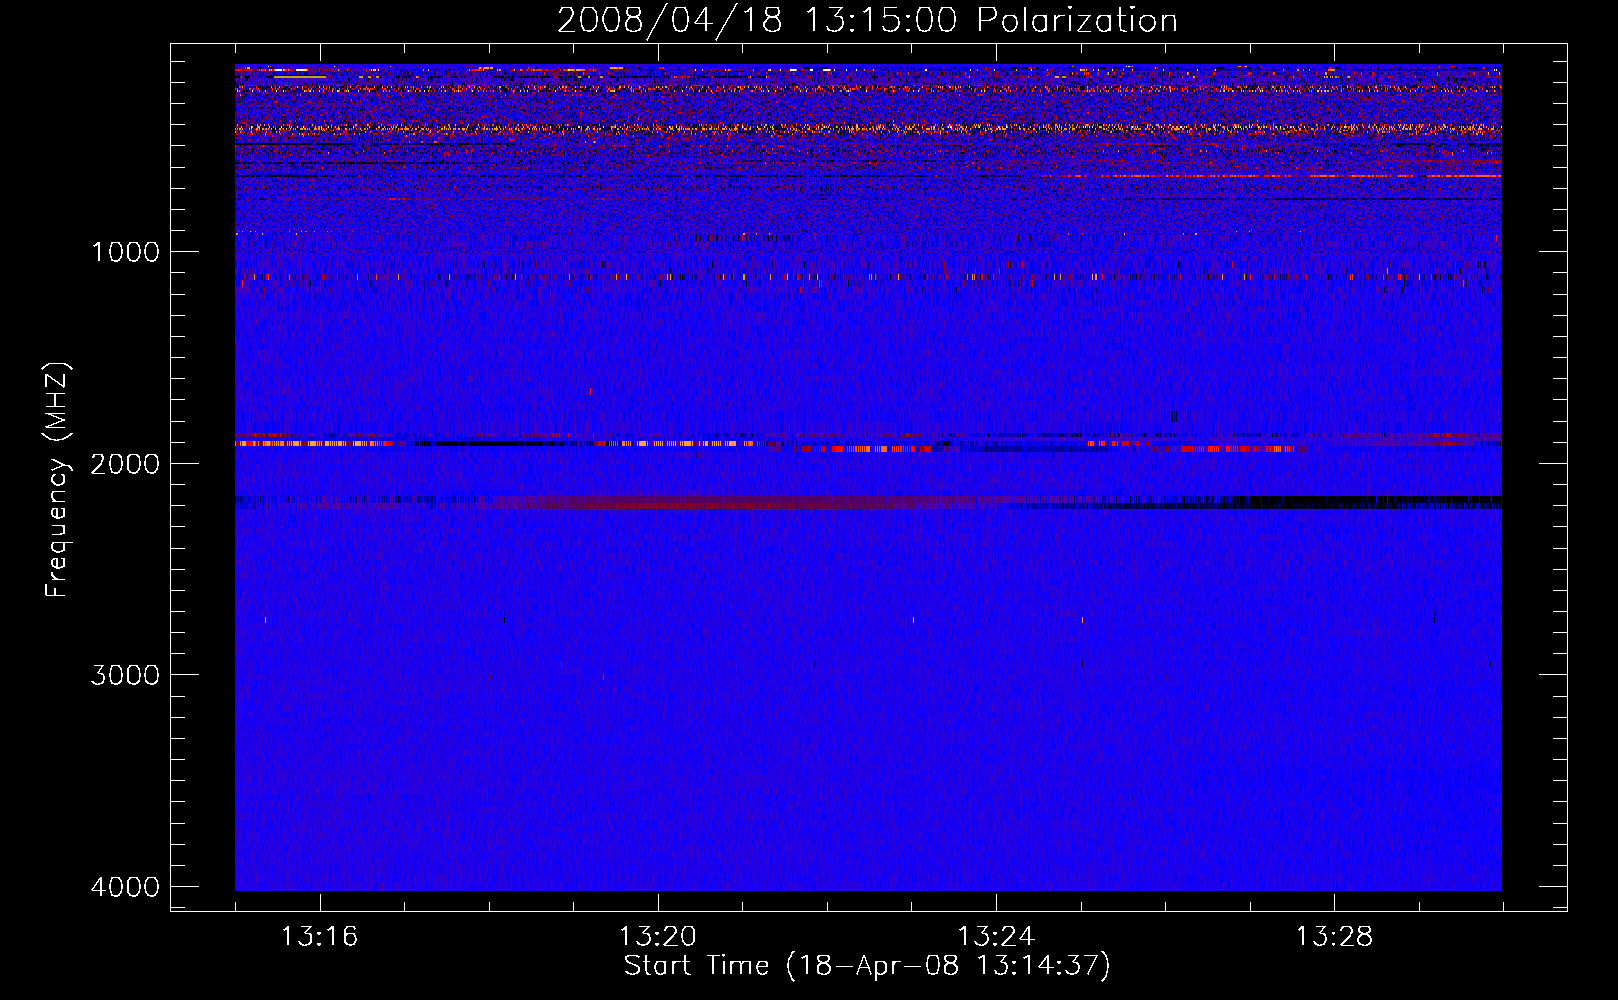Click the small red dot near 1650 MHz
Screen dimensions: 1618x1000
pos(590,391)
